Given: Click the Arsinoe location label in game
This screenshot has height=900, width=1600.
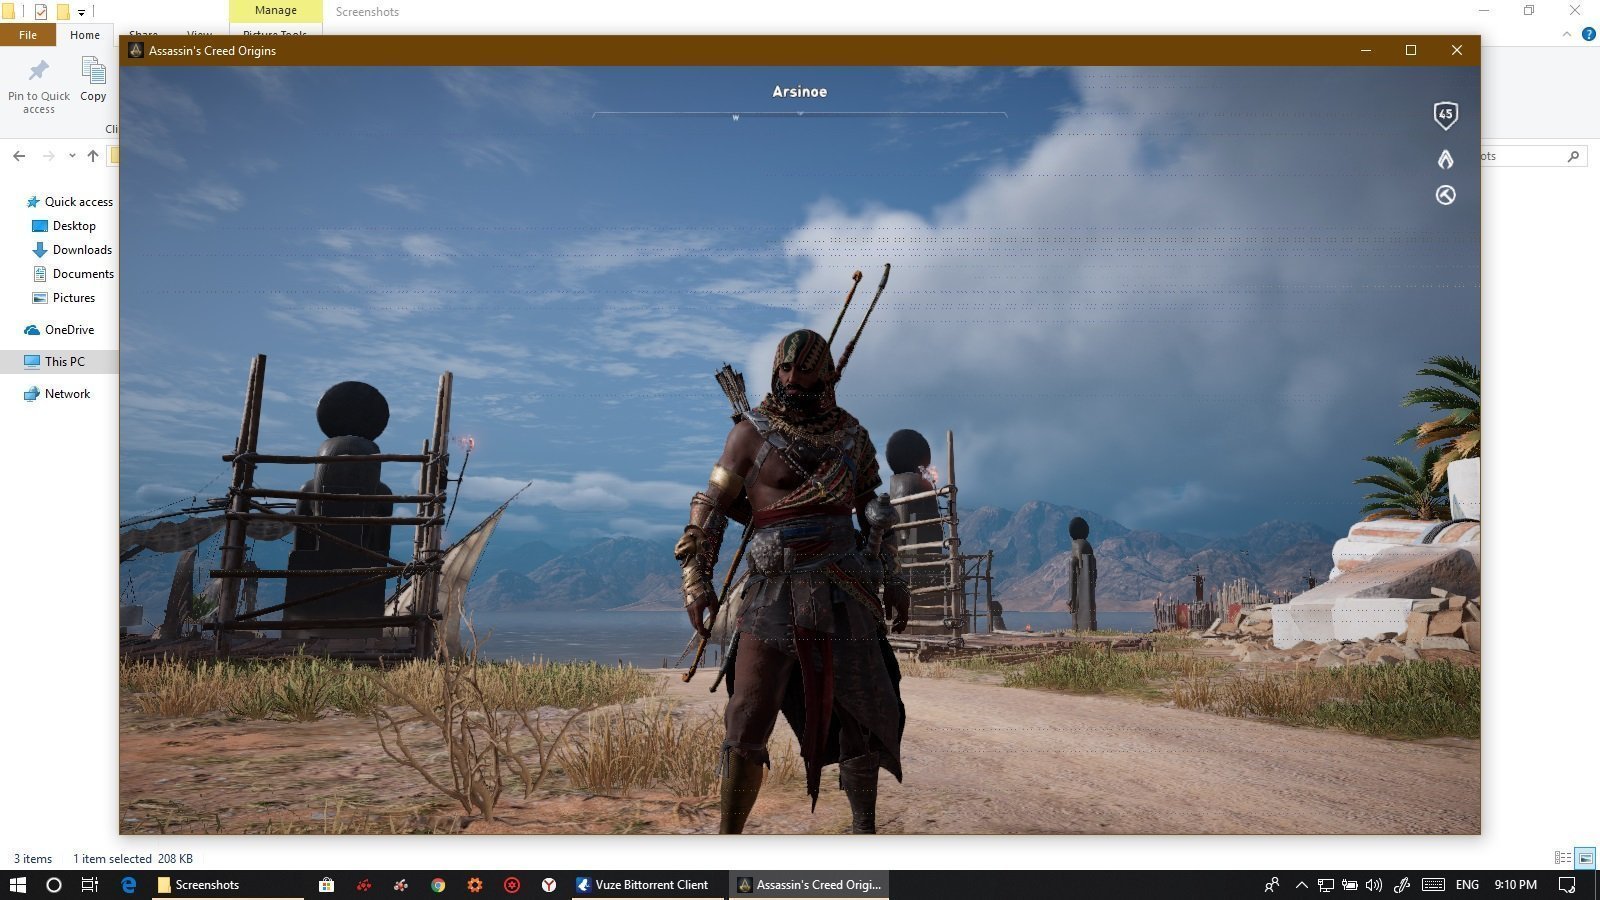Looking at the screenshot, I should [800, 92].
